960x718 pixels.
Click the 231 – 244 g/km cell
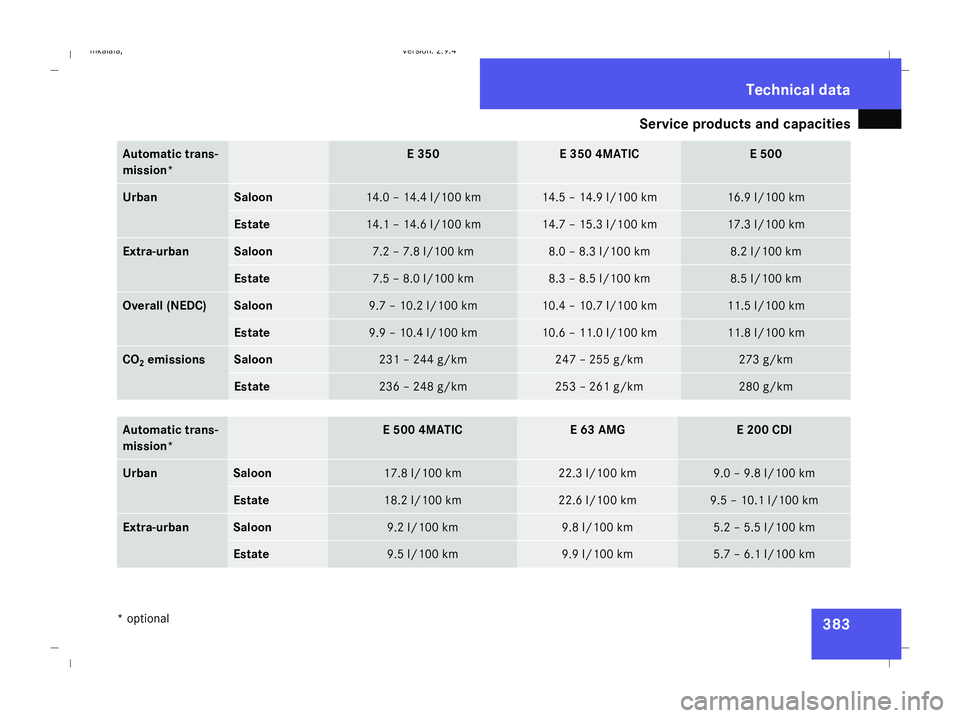tap(423, 359)
